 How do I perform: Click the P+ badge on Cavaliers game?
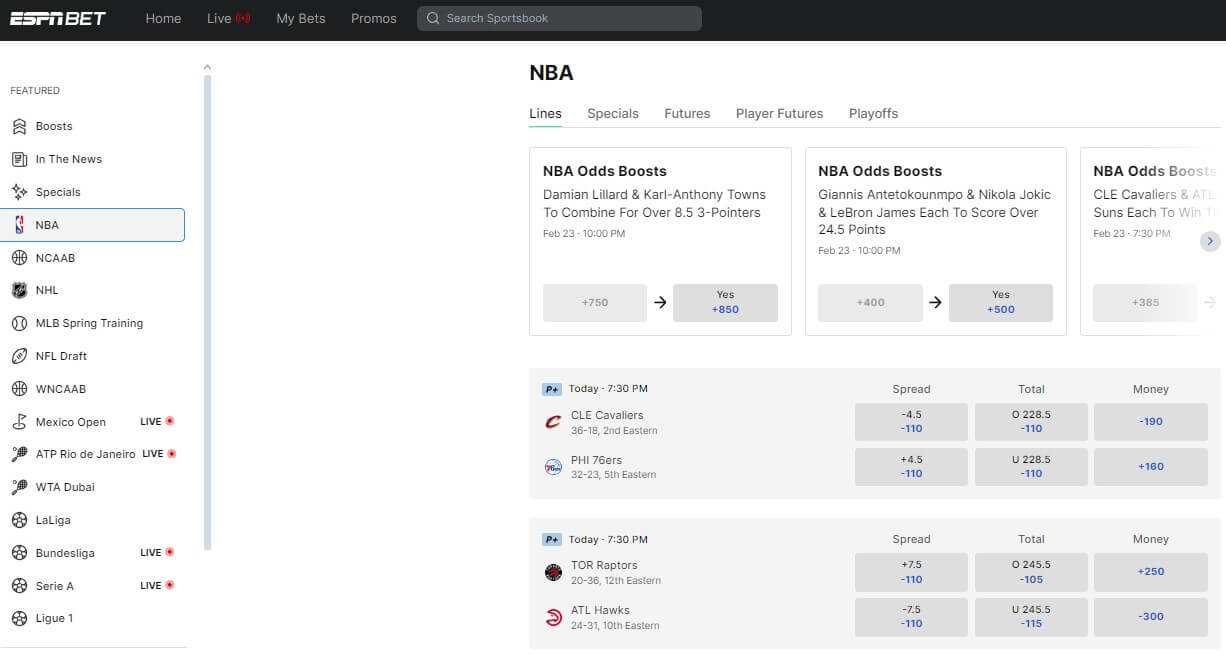[x=552, y=389]
